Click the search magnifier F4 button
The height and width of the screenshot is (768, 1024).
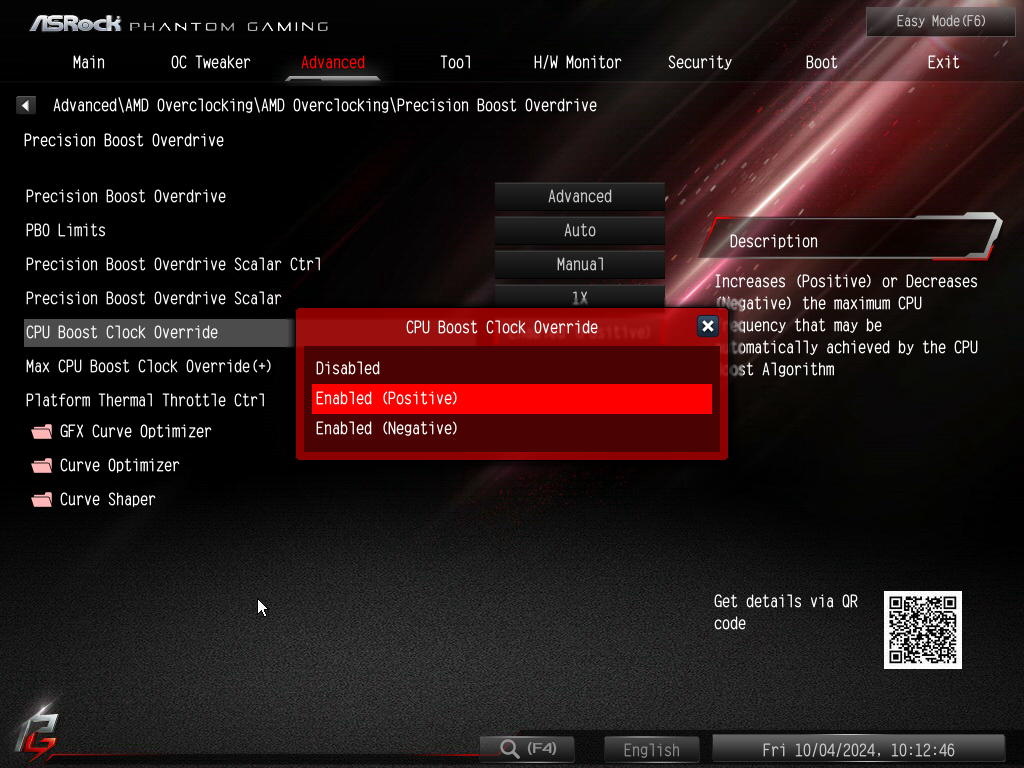click(527, 748)
